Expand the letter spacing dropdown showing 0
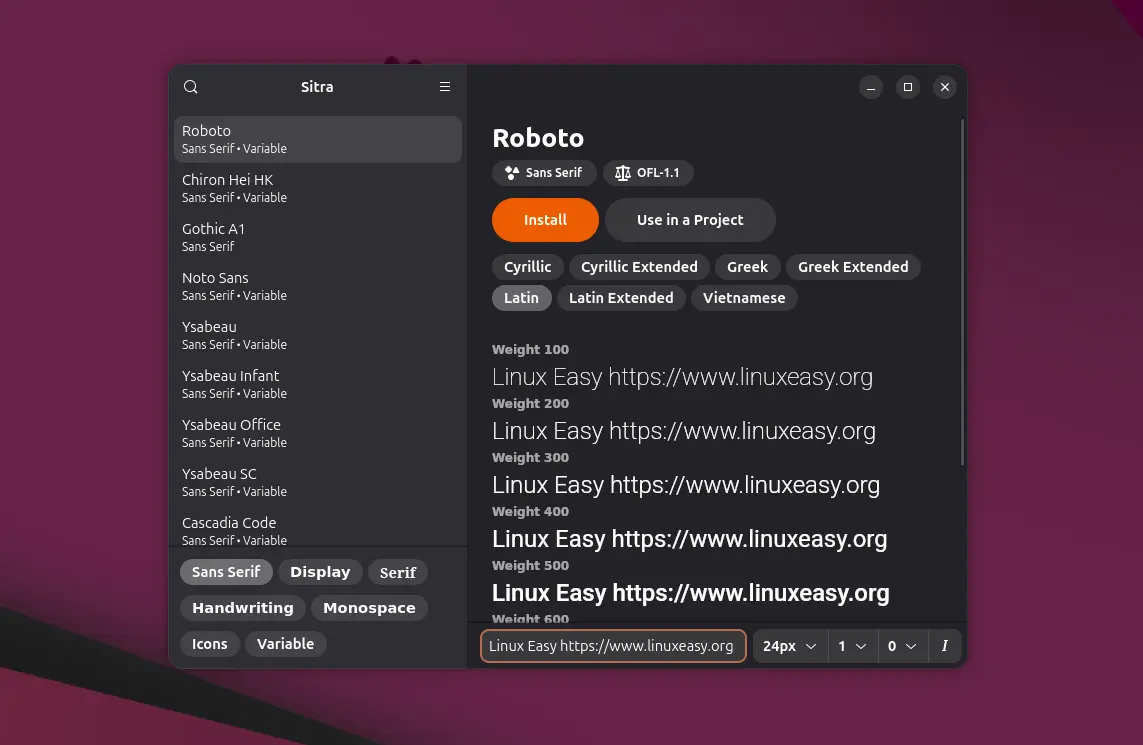Screen dimensions: 1143x745 tap(902, 645)
